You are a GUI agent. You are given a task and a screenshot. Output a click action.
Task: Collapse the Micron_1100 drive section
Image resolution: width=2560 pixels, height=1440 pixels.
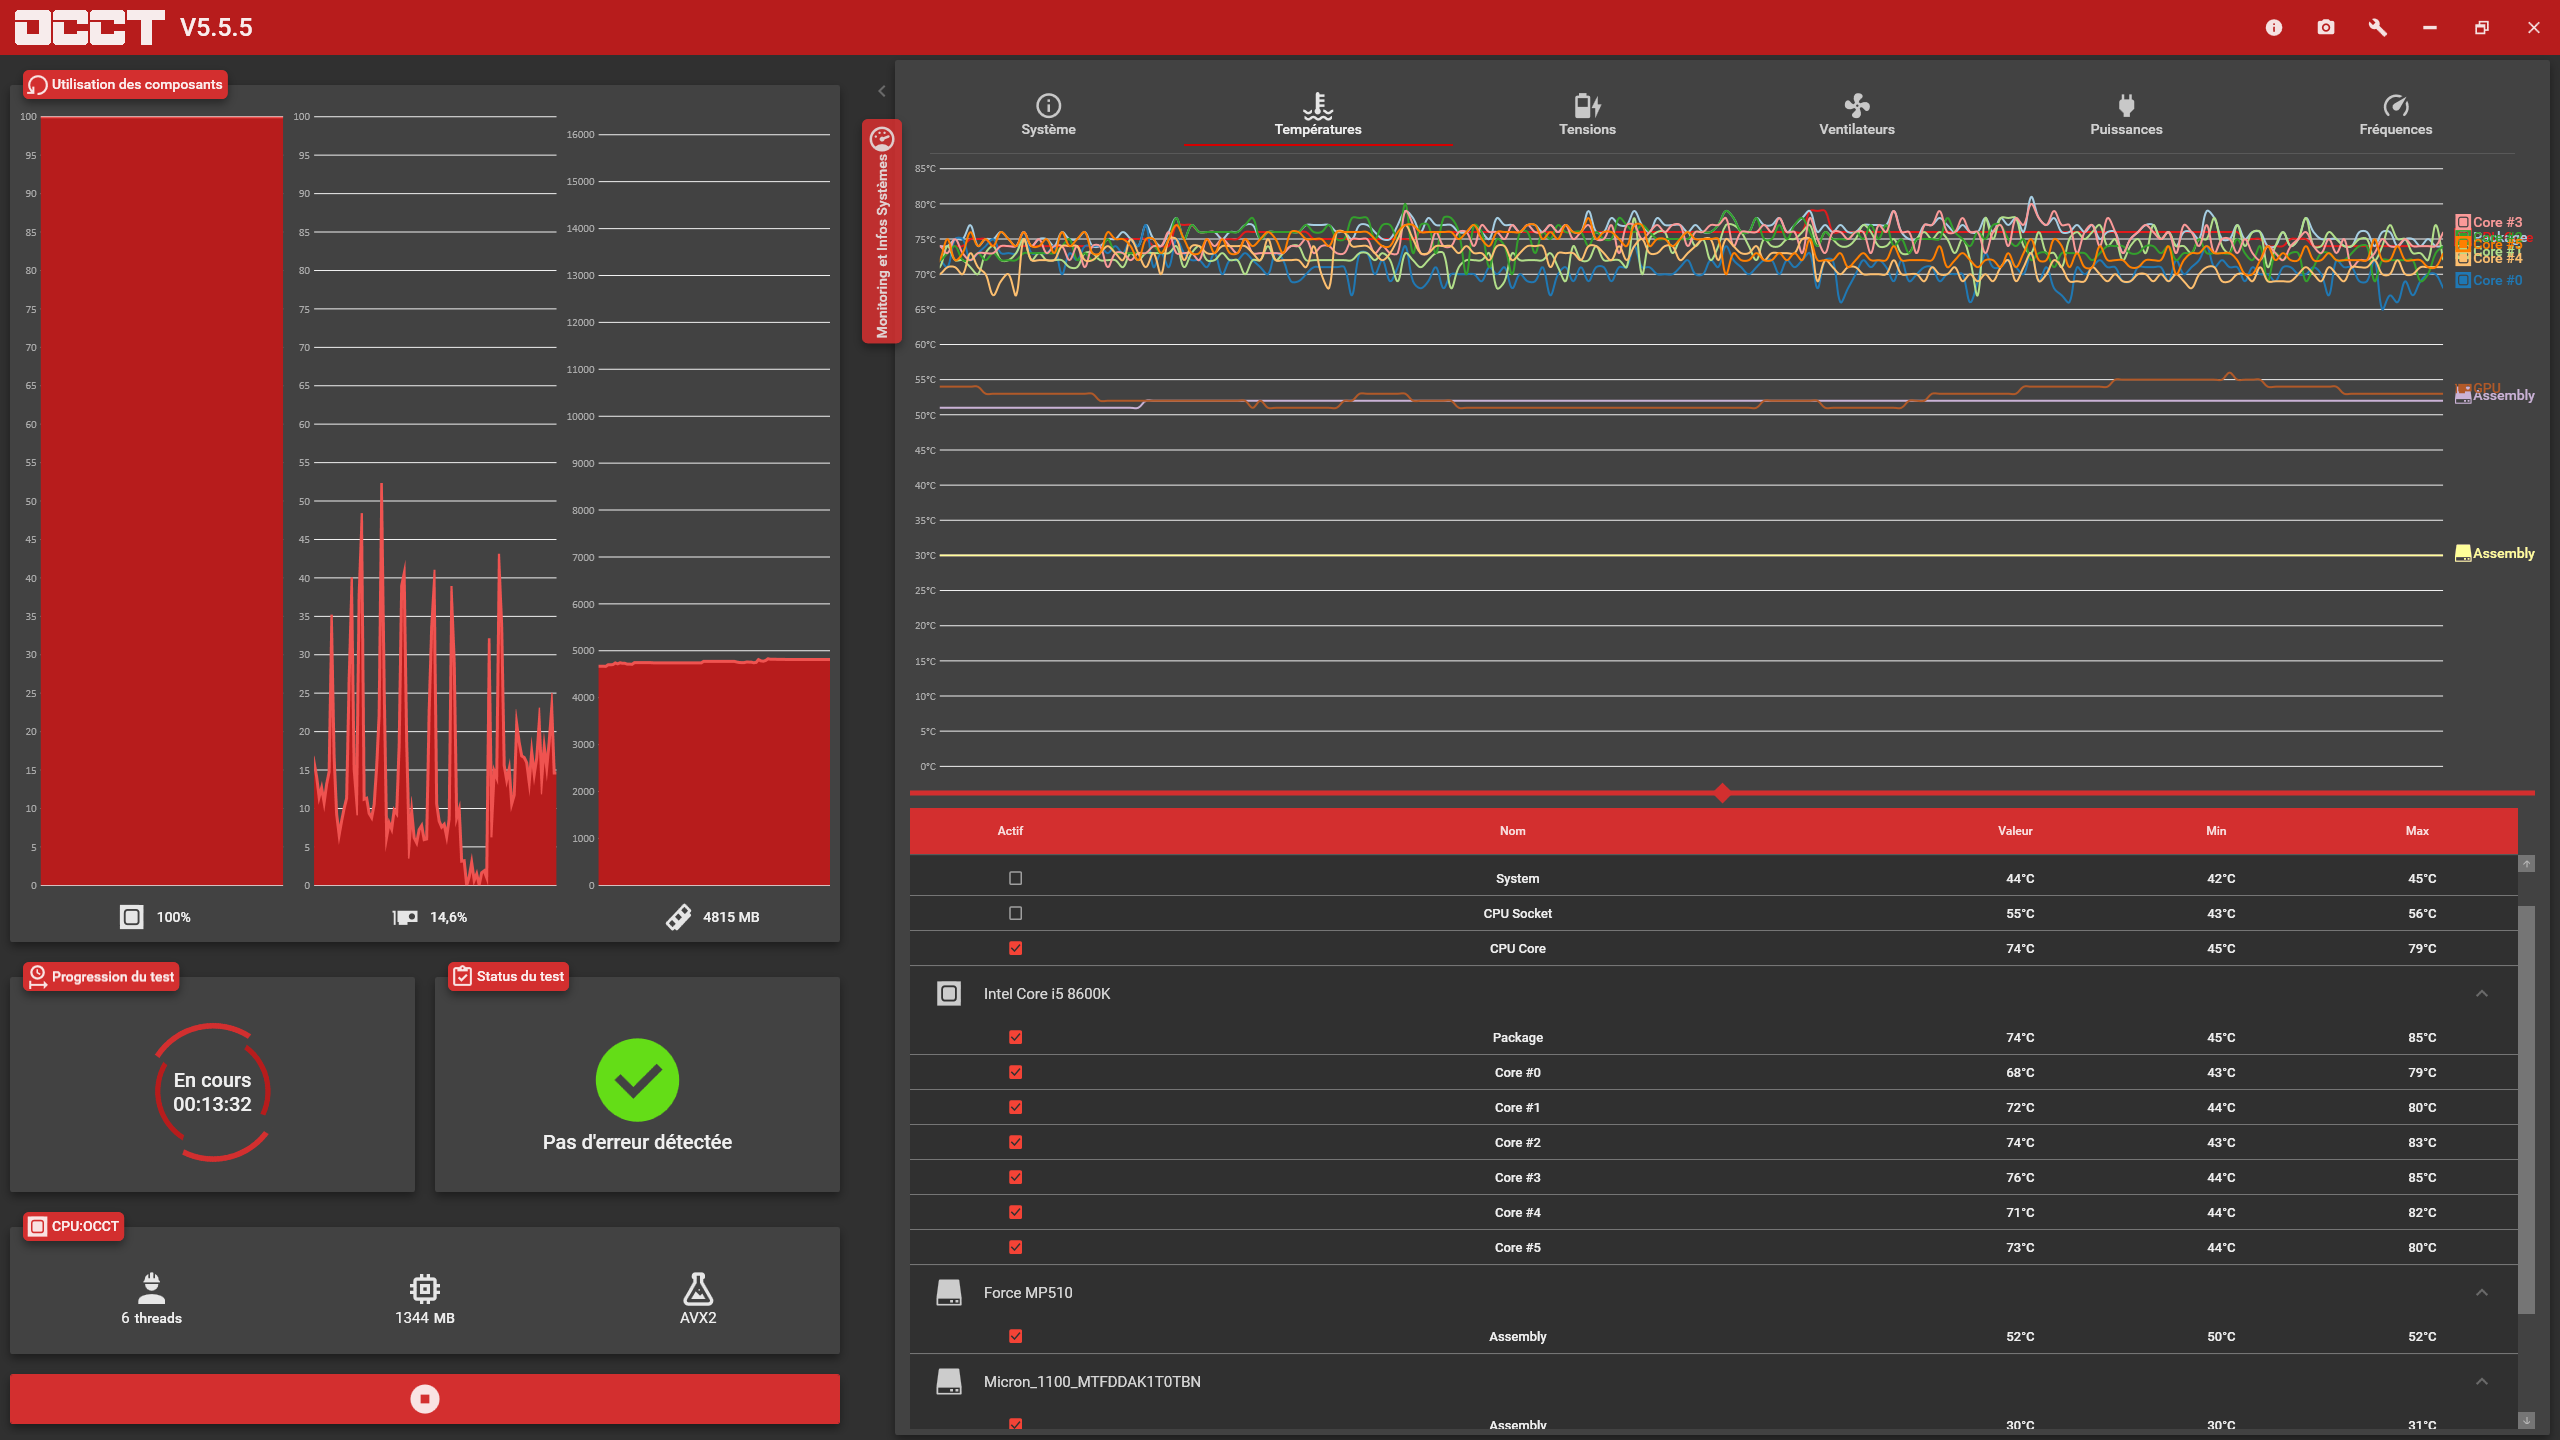point(2481,1381)
